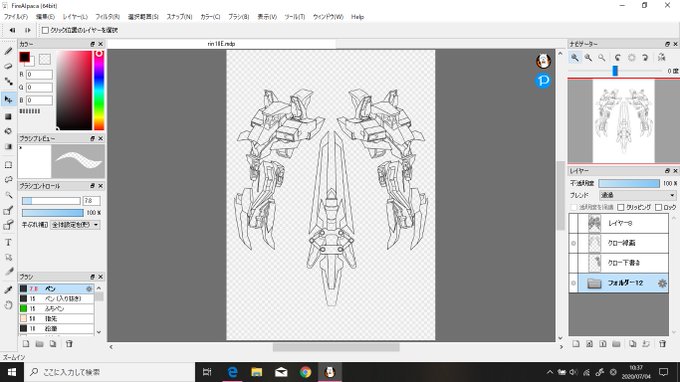Click rotate left icon in Navigator
This screenshot has height=382, width=680.
pyautogui.click(x=618, y=57)
